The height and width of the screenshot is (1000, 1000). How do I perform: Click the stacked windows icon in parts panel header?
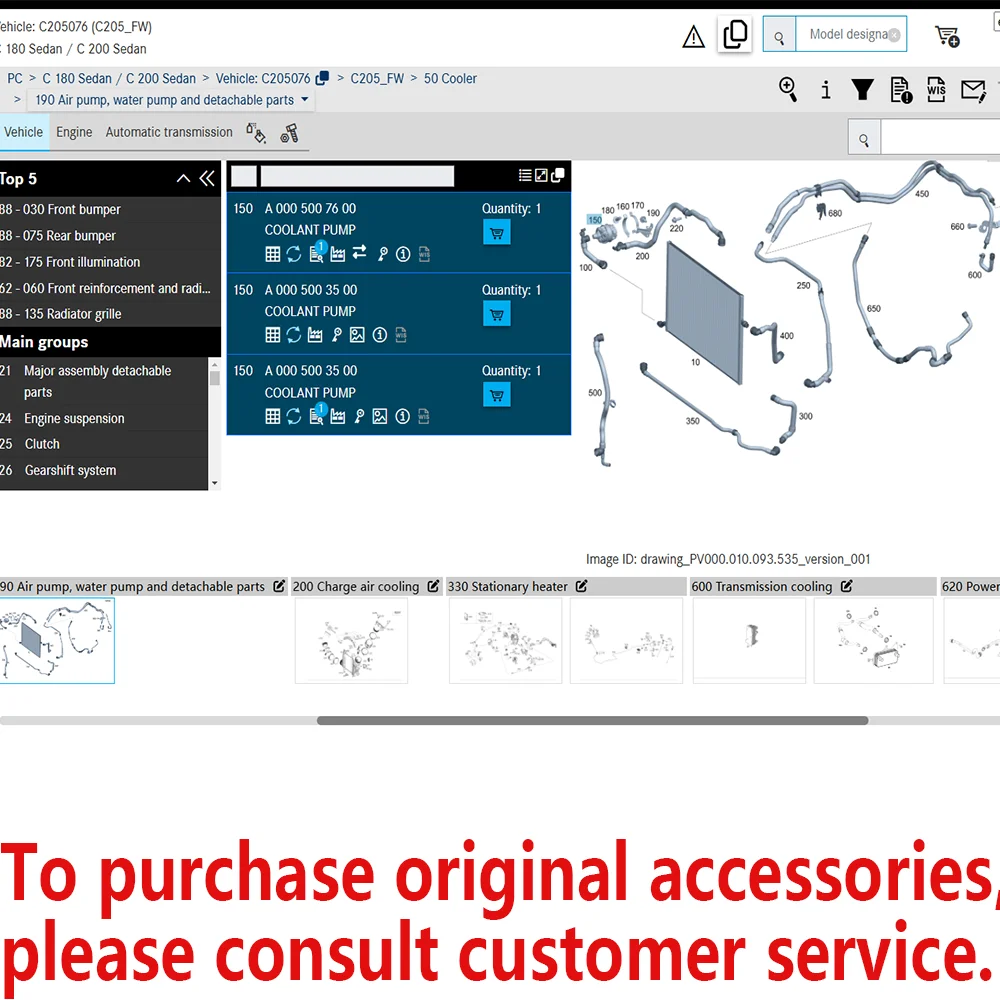point(557,175)
